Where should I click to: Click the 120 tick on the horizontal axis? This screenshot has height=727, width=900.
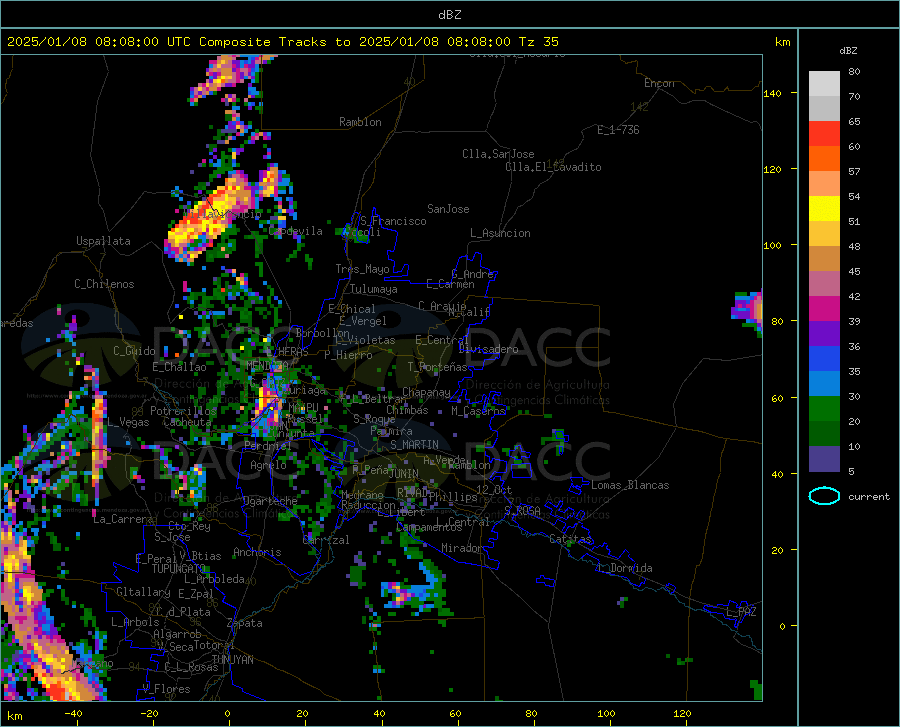coord(682,714)
